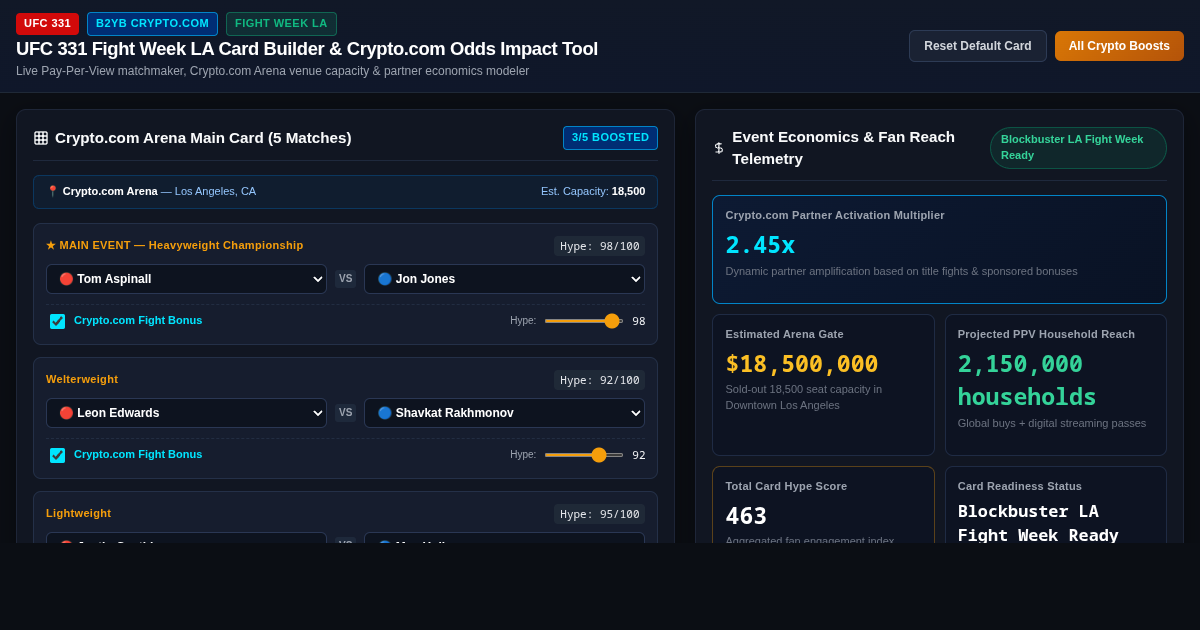Click the VS marker in the Main Event row

pyautogui.click(x=345, y=279)
